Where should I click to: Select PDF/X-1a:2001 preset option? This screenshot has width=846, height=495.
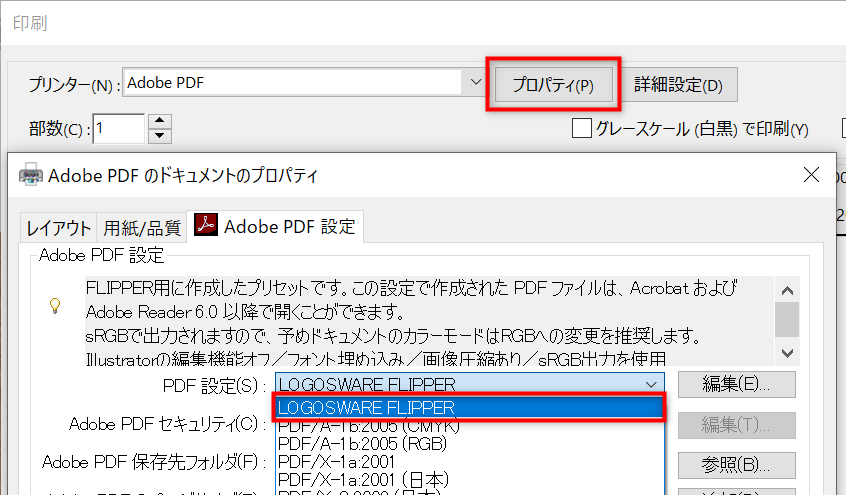tap(336, 461)
